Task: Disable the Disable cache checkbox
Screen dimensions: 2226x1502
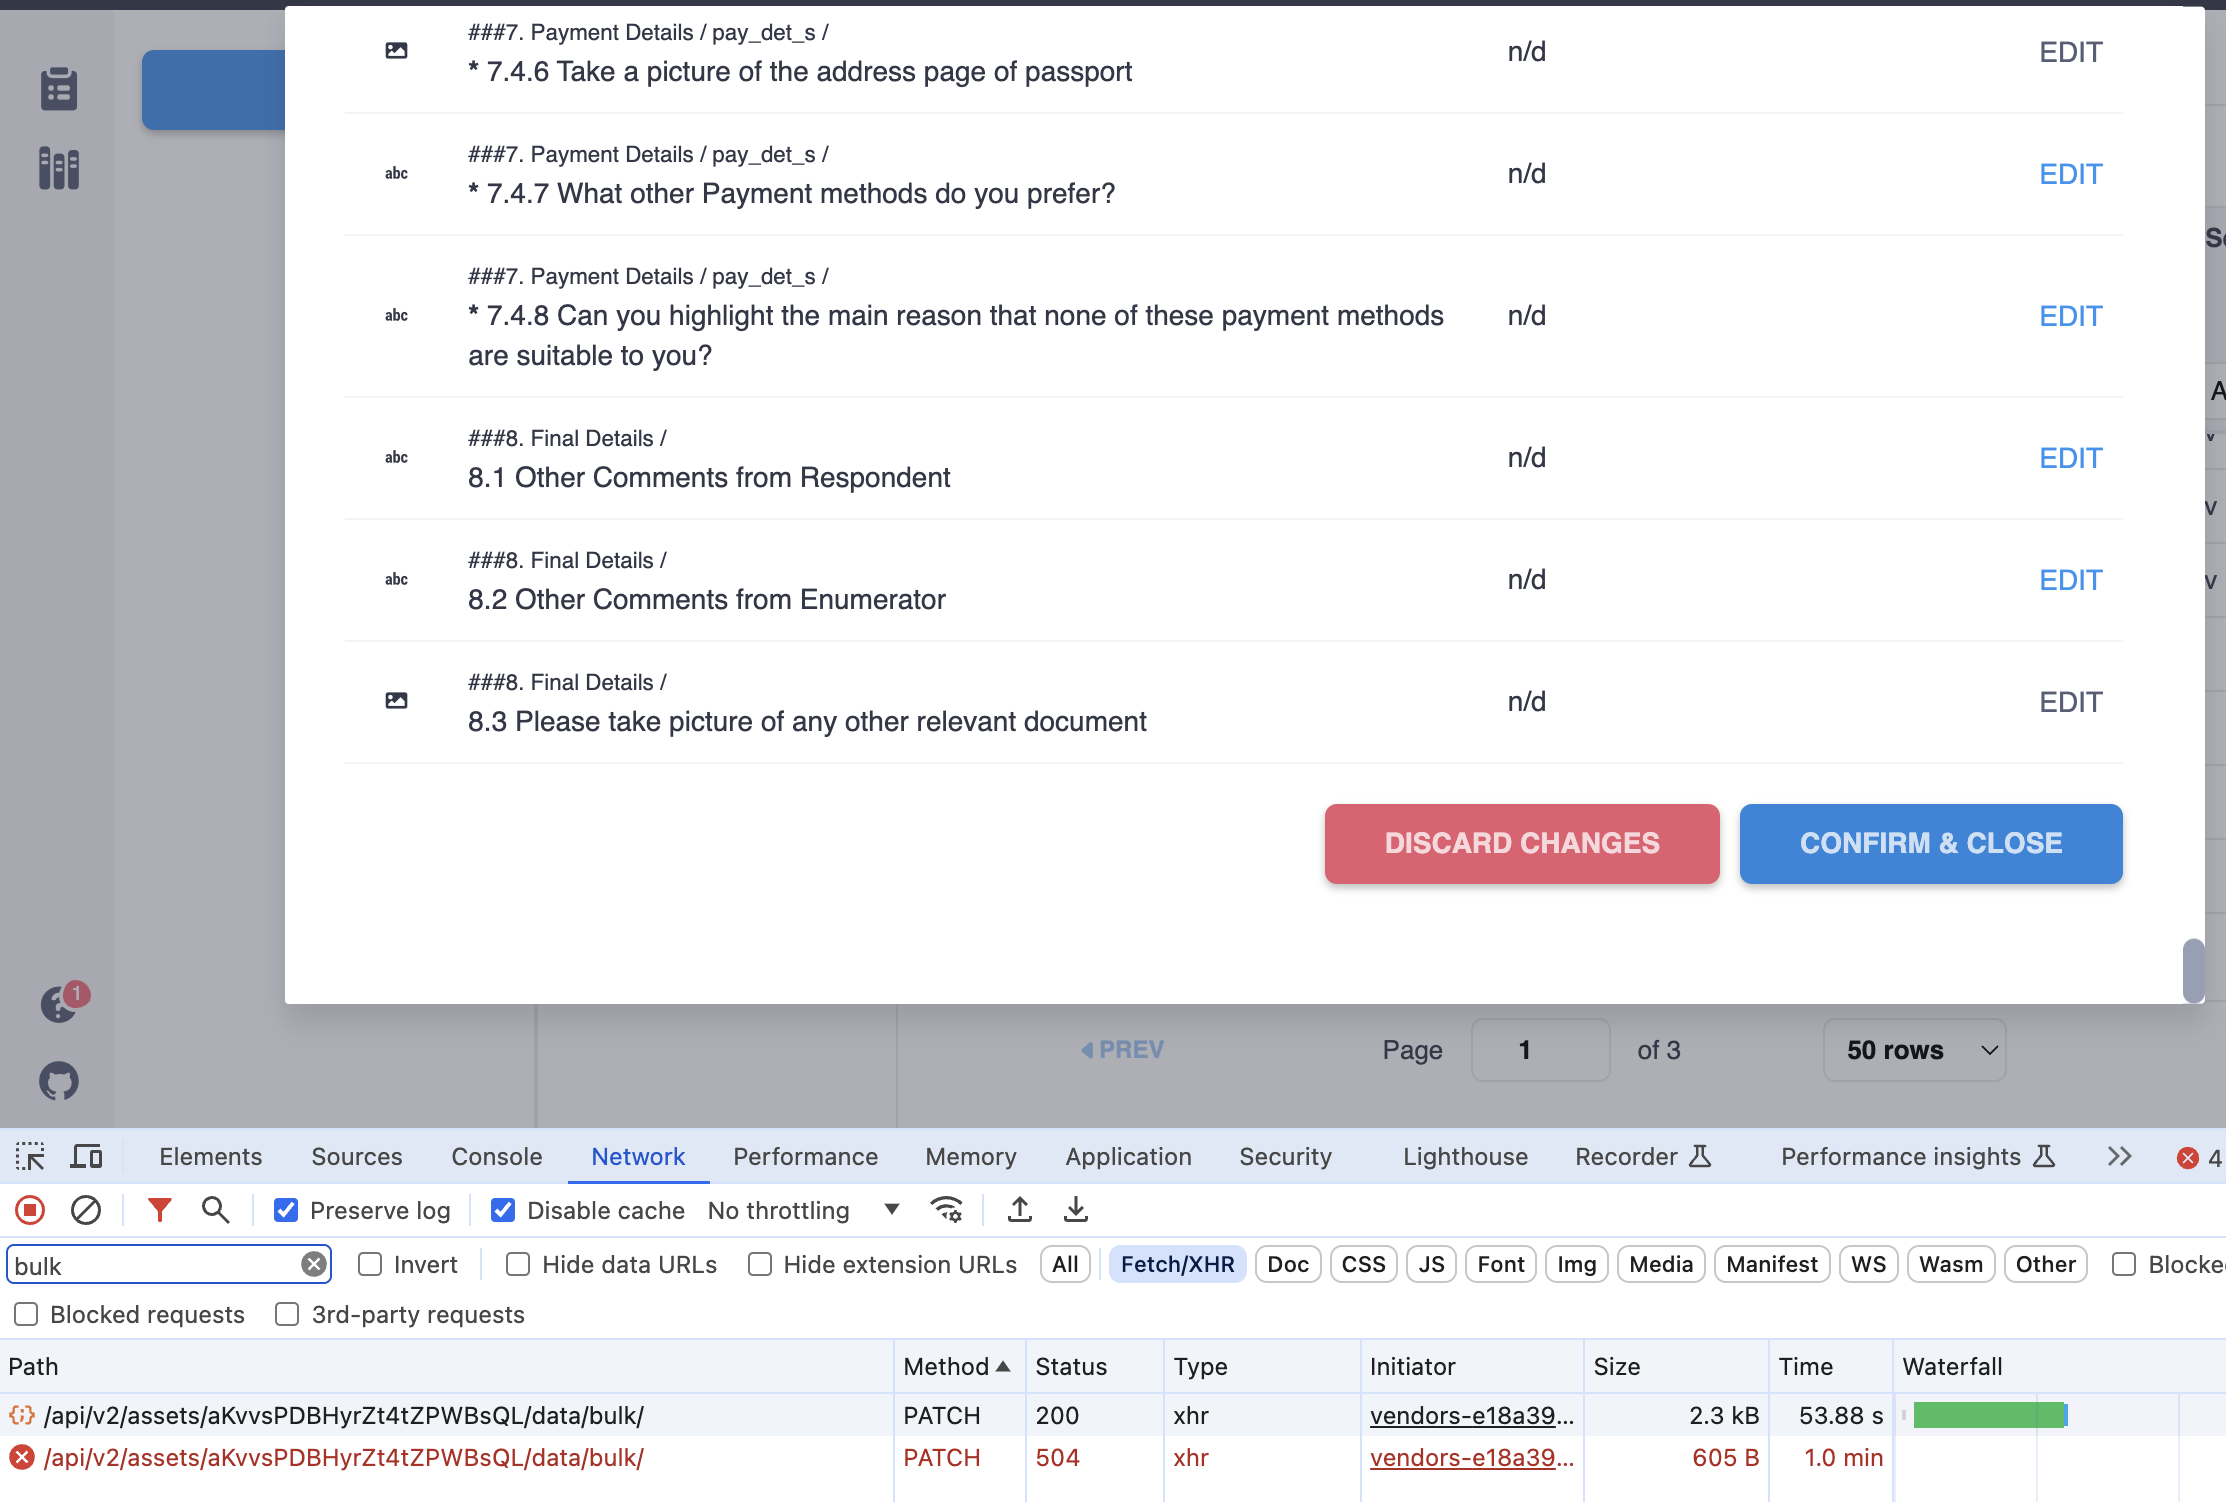Action: [x=503, y=1211]
